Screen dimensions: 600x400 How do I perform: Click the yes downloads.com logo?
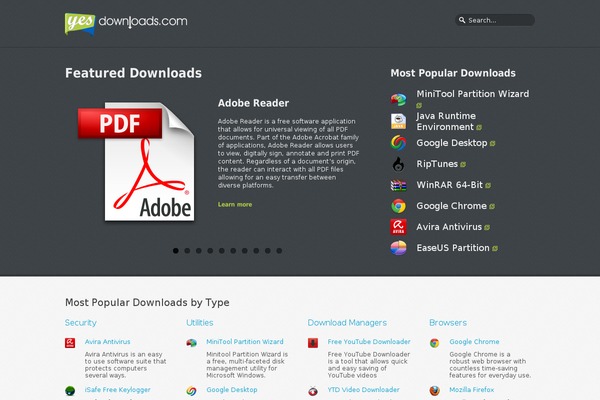126,23
